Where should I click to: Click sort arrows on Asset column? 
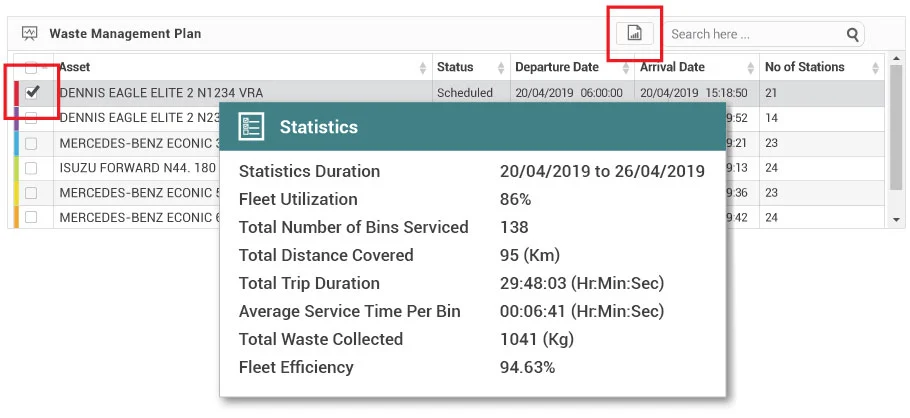click(423, 68)
